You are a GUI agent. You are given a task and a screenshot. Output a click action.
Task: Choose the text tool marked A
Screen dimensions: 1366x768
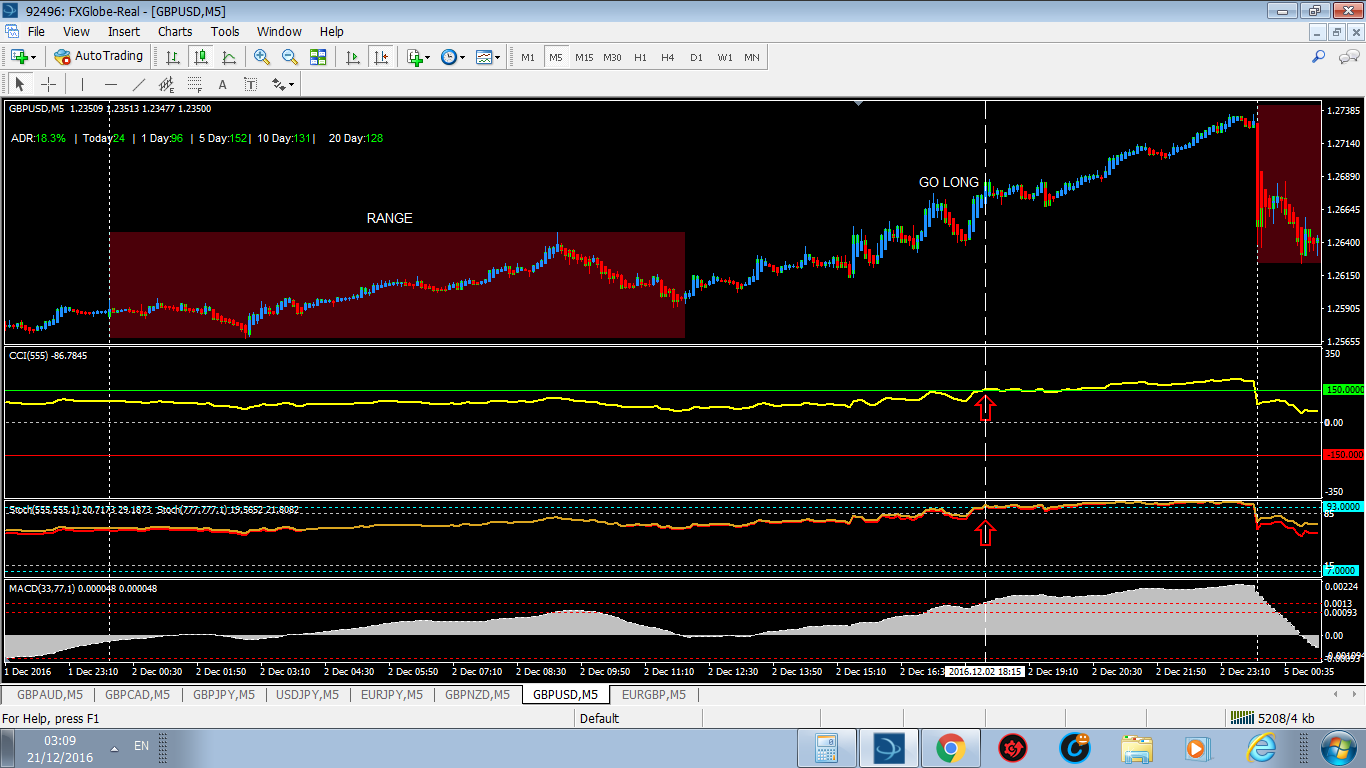[x=222, y=84]
